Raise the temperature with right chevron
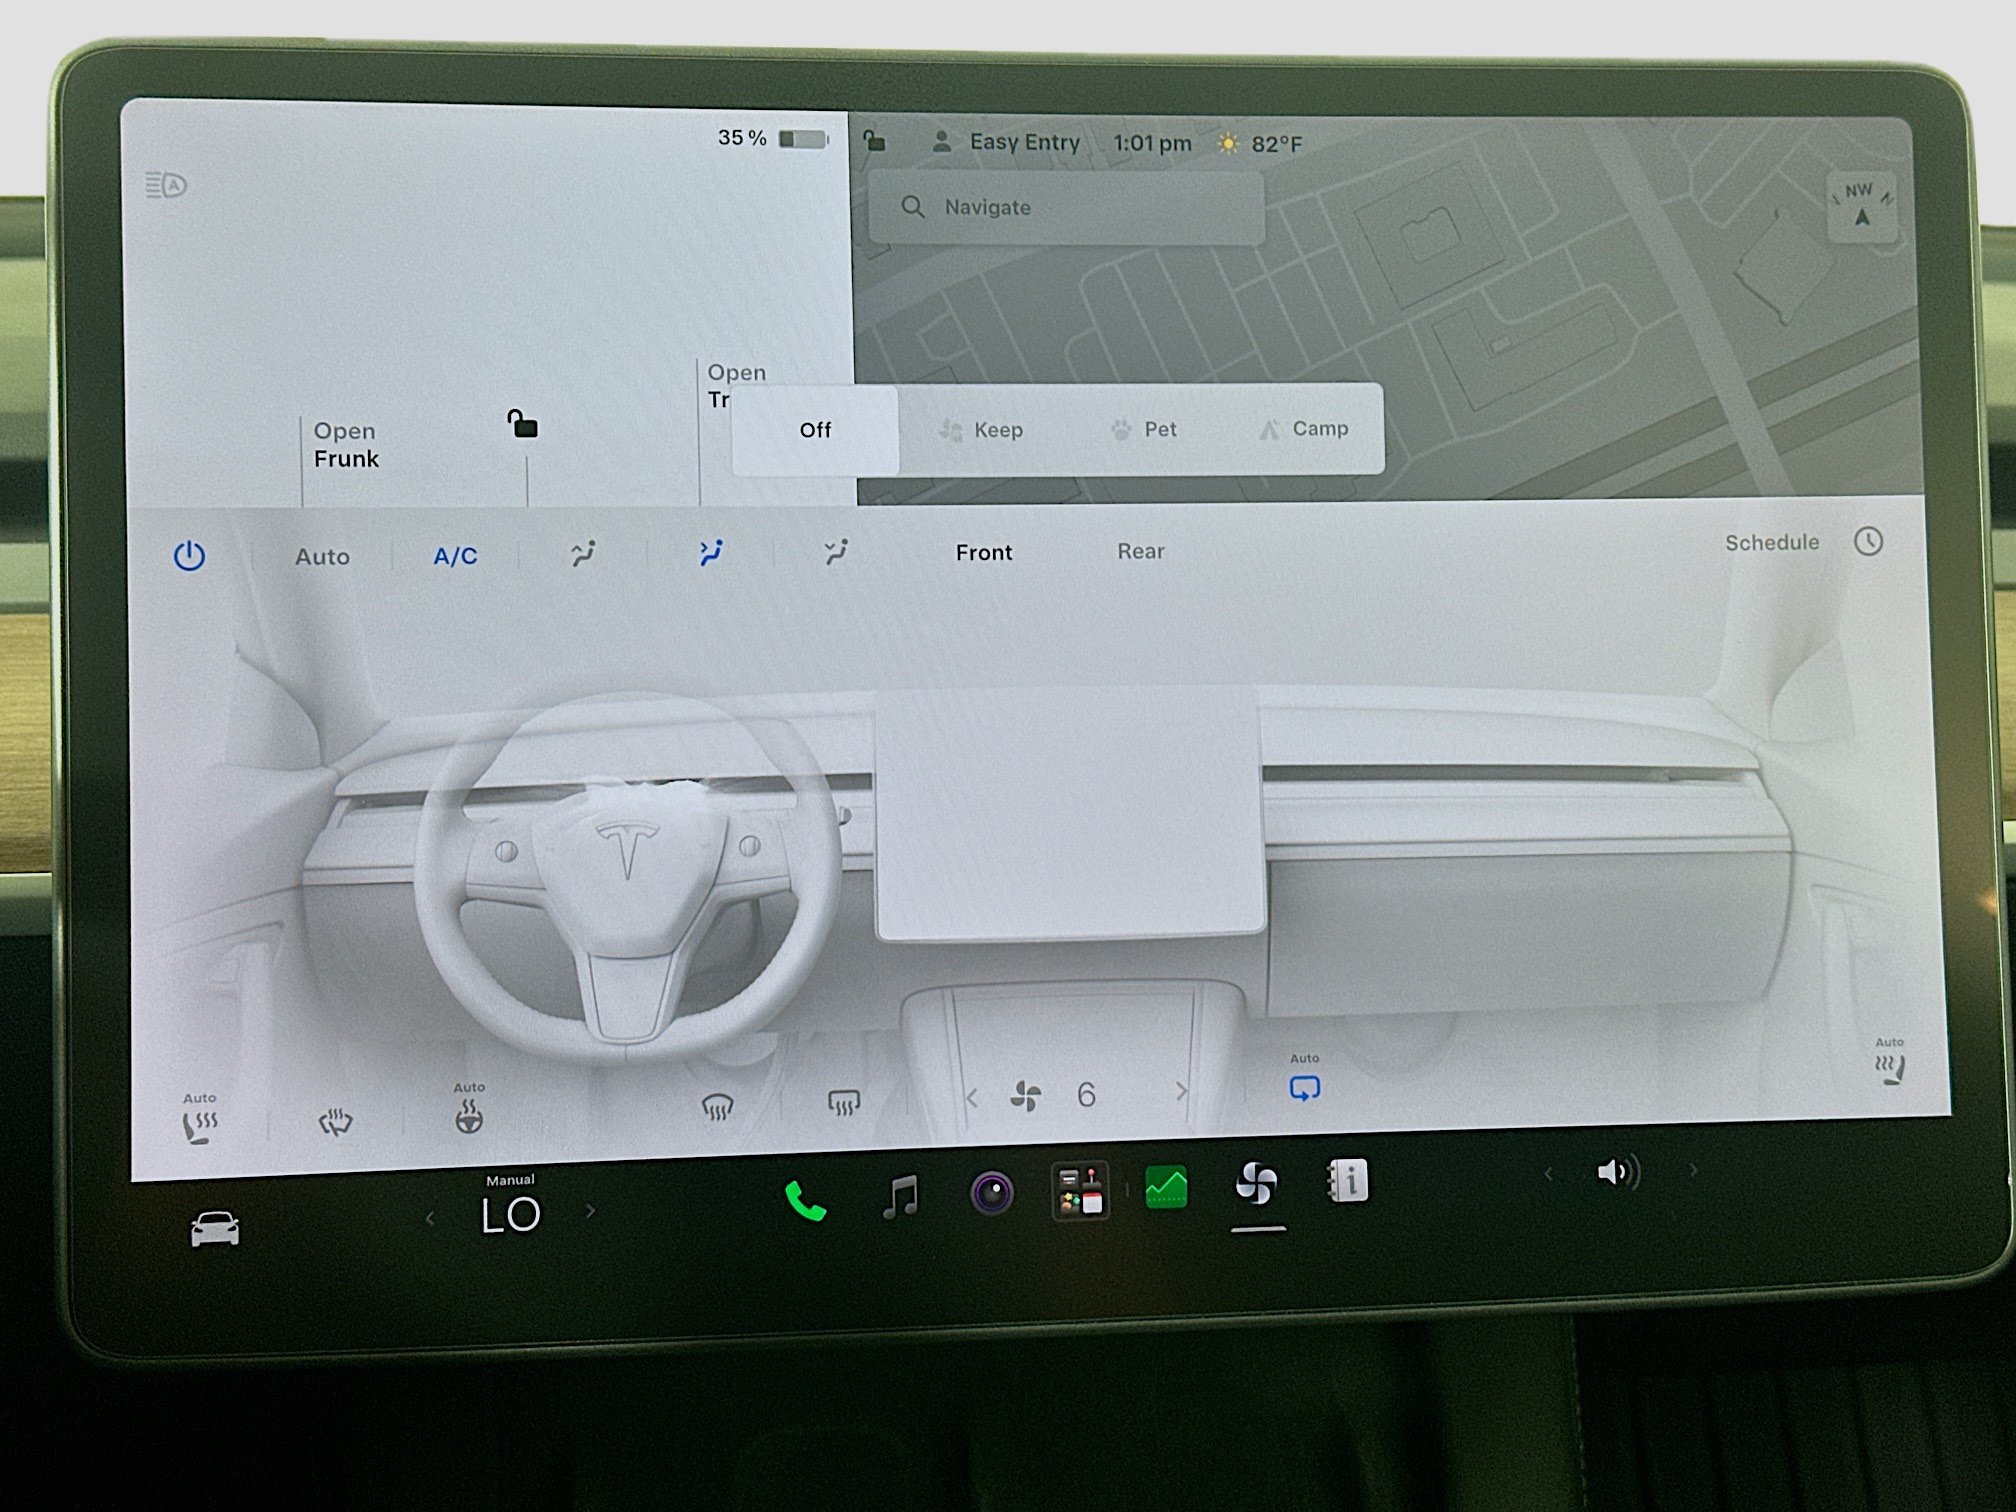The height and width of the screenshot is (1512, 2016). click(590, 1211)
